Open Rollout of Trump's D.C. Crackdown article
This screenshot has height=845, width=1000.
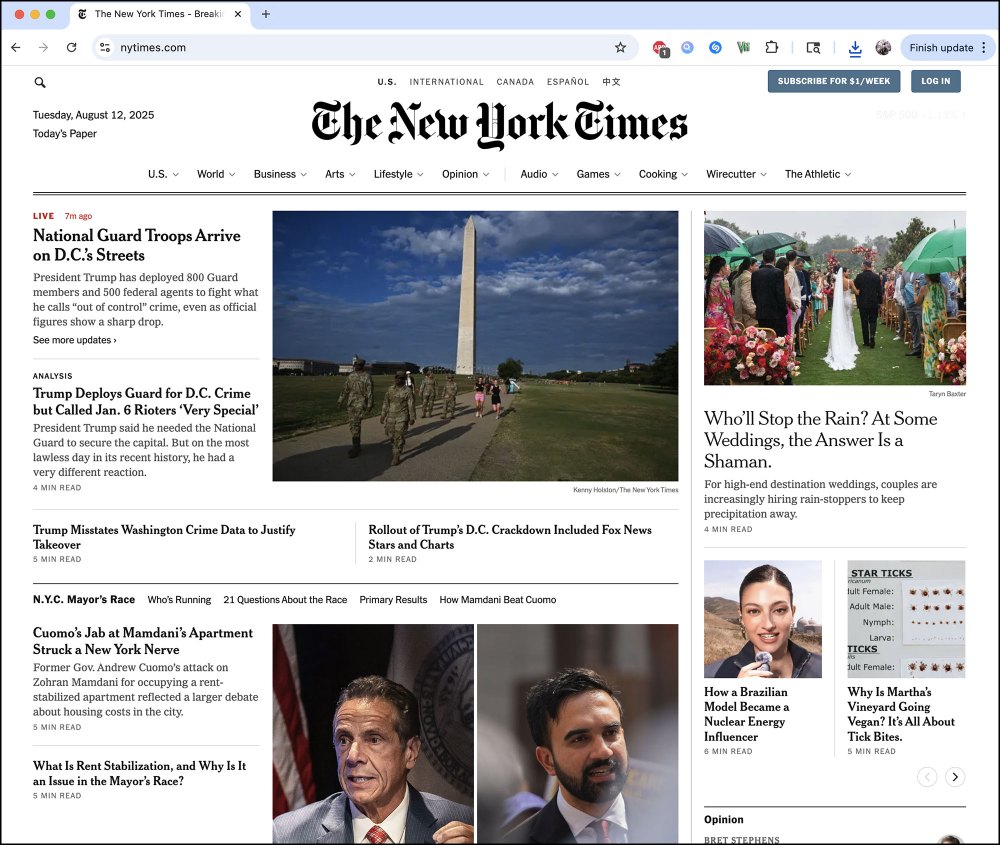point(510,537)
